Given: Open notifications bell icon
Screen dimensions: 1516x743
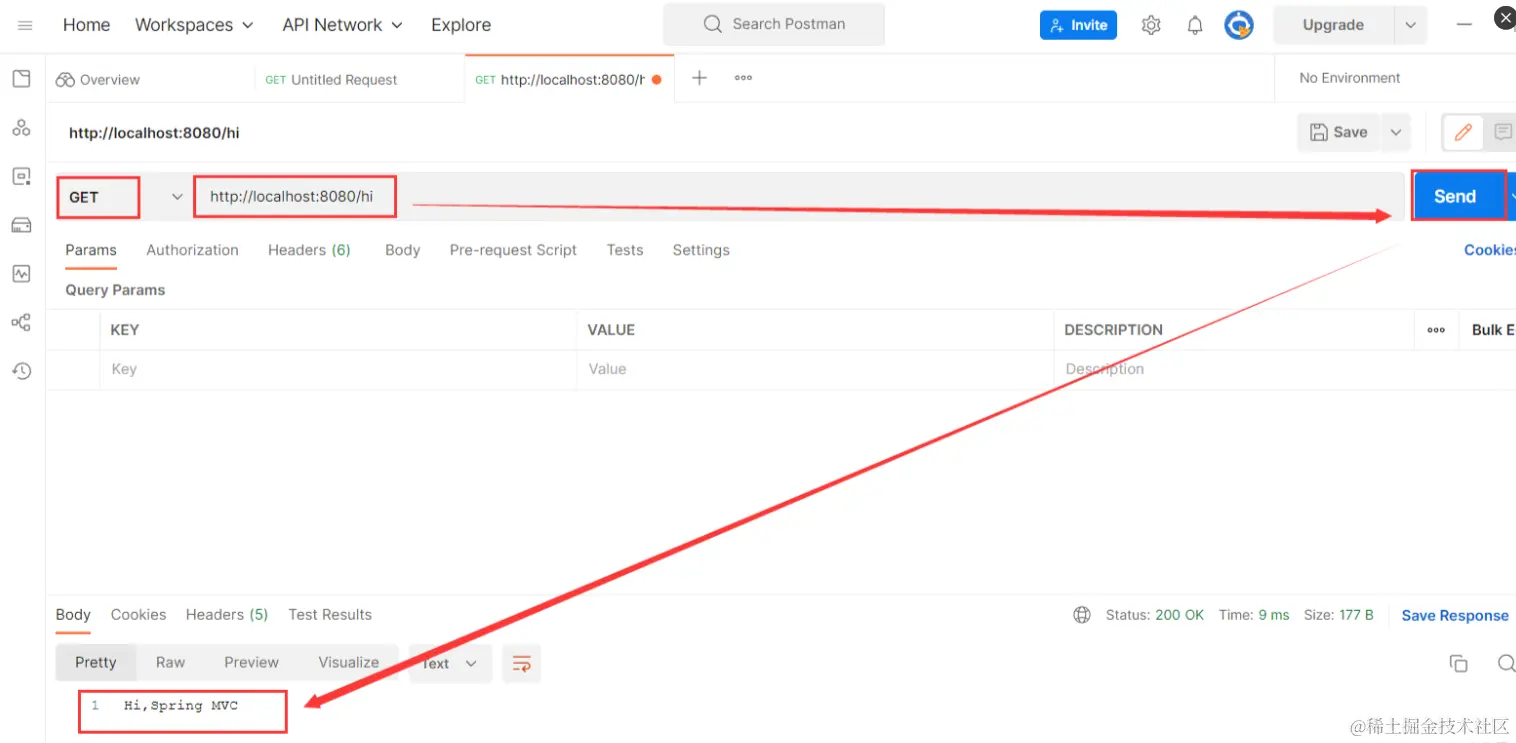Looking at the screenshot, I should pos(1195,25).
